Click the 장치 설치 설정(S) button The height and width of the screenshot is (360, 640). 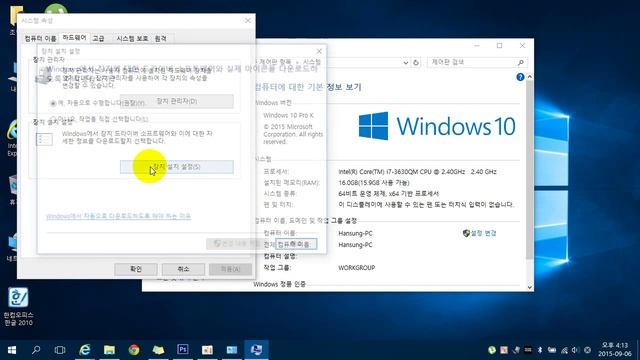[x=177, y=167]
